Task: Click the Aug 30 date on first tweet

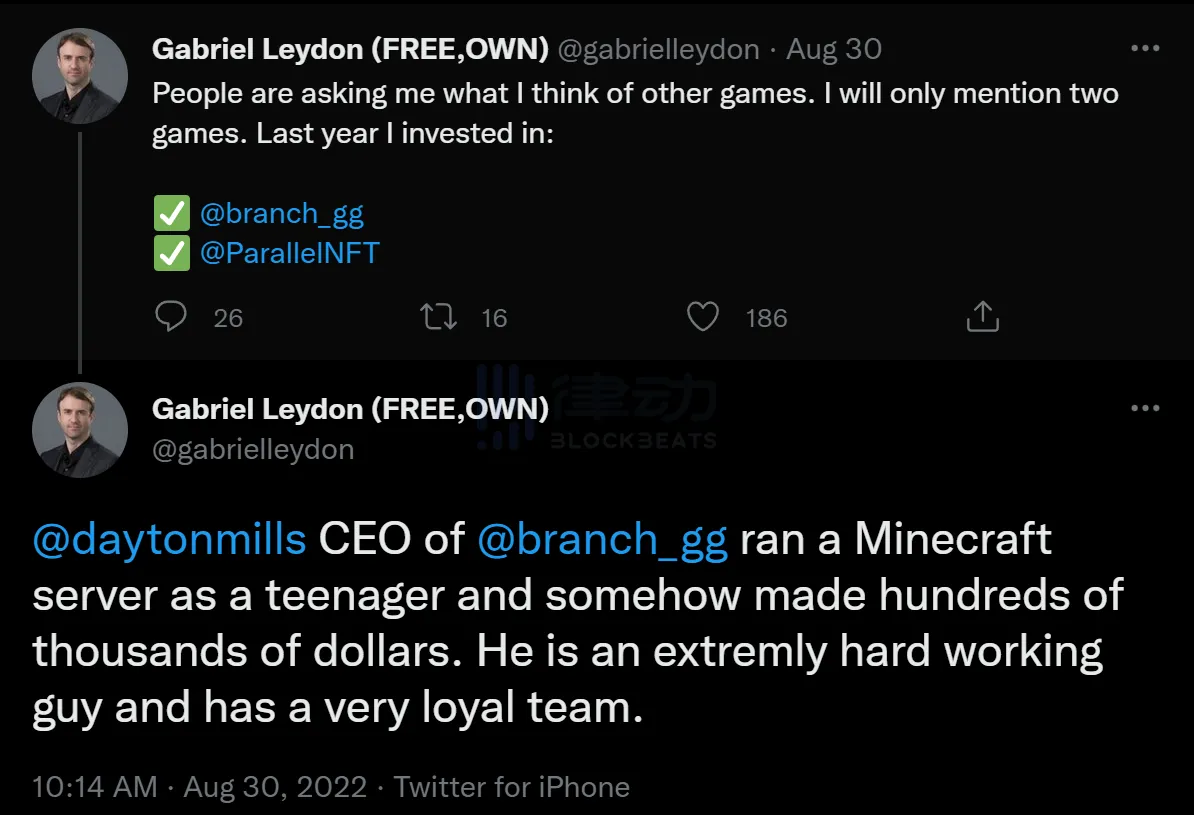Action: coord(834,48)
